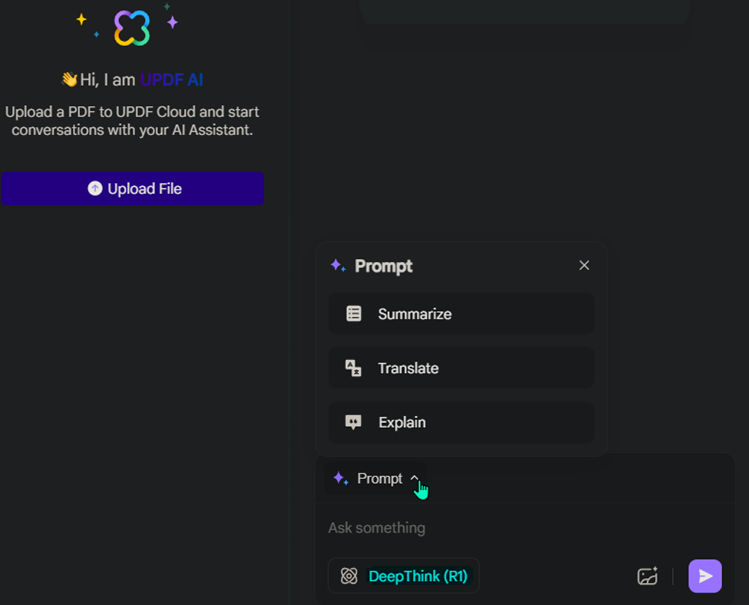
Task: Click the image upload icon near send
Action: click(648, 576)
